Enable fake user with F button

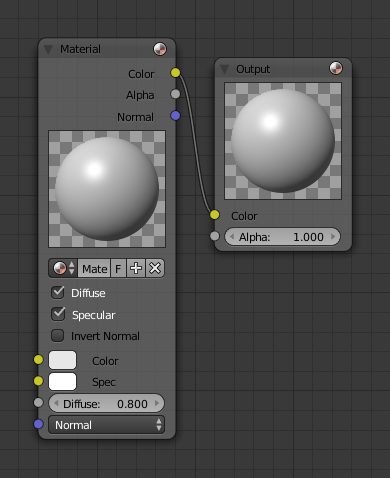(x=118, y=268)
